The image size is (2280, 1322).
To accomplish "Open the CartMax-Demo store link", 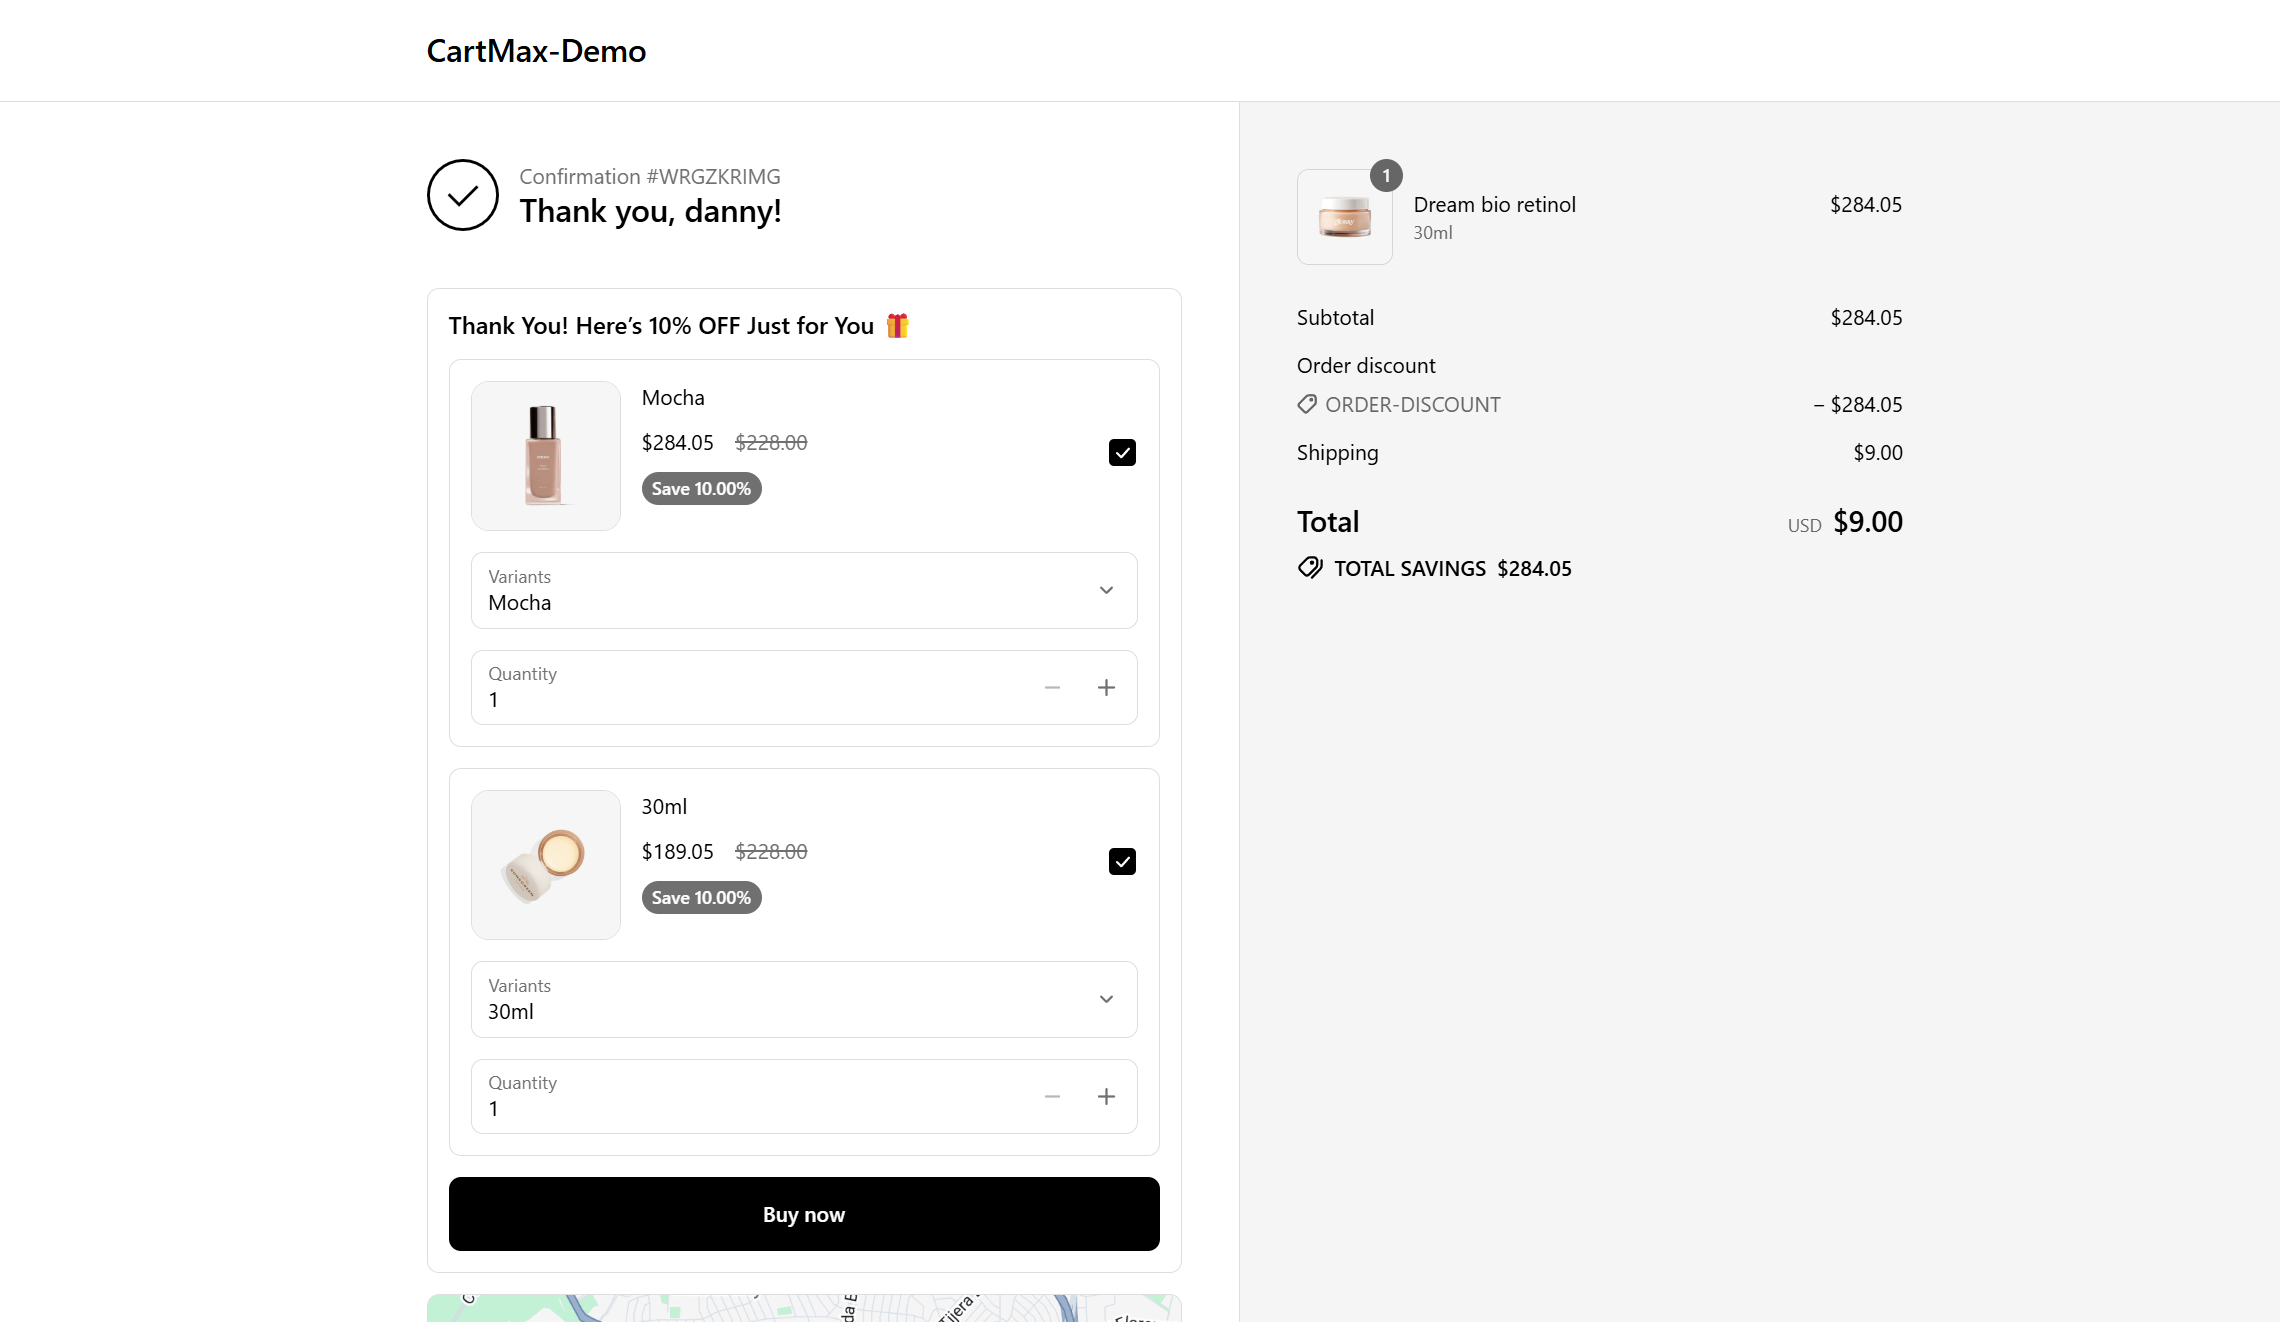I will [536, 51].
